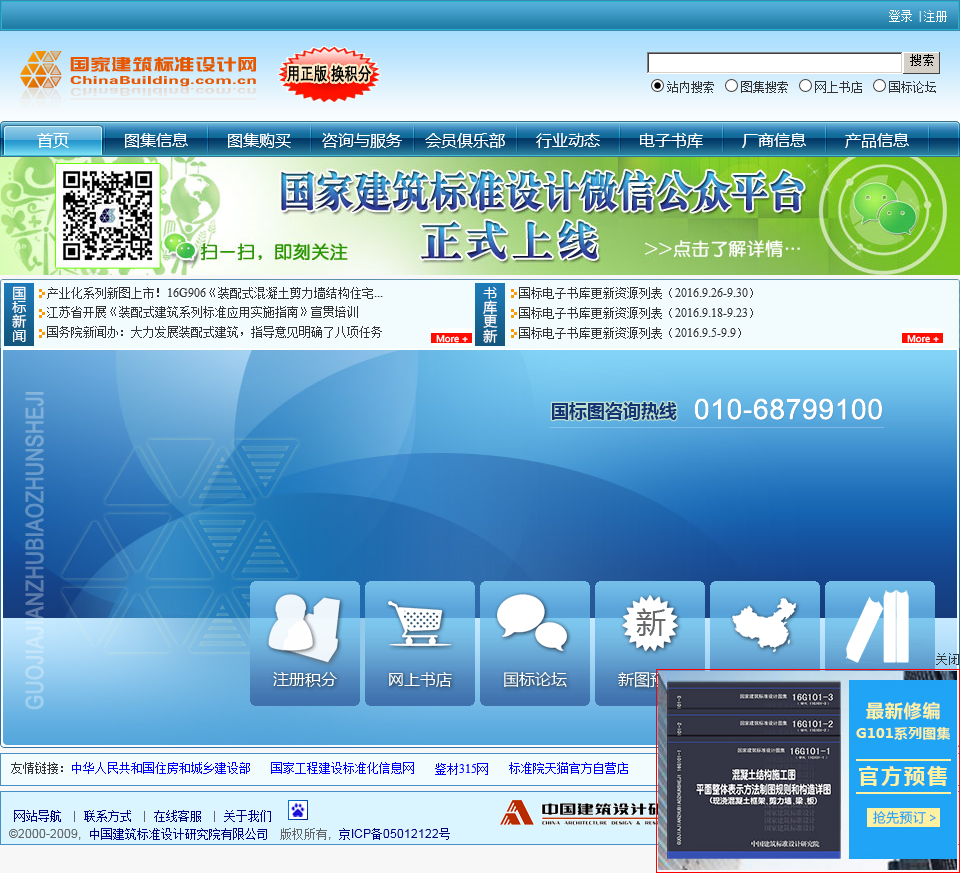Open link 国家工程建设标准化信息网
960x873 pixels.
coord(342,768)
